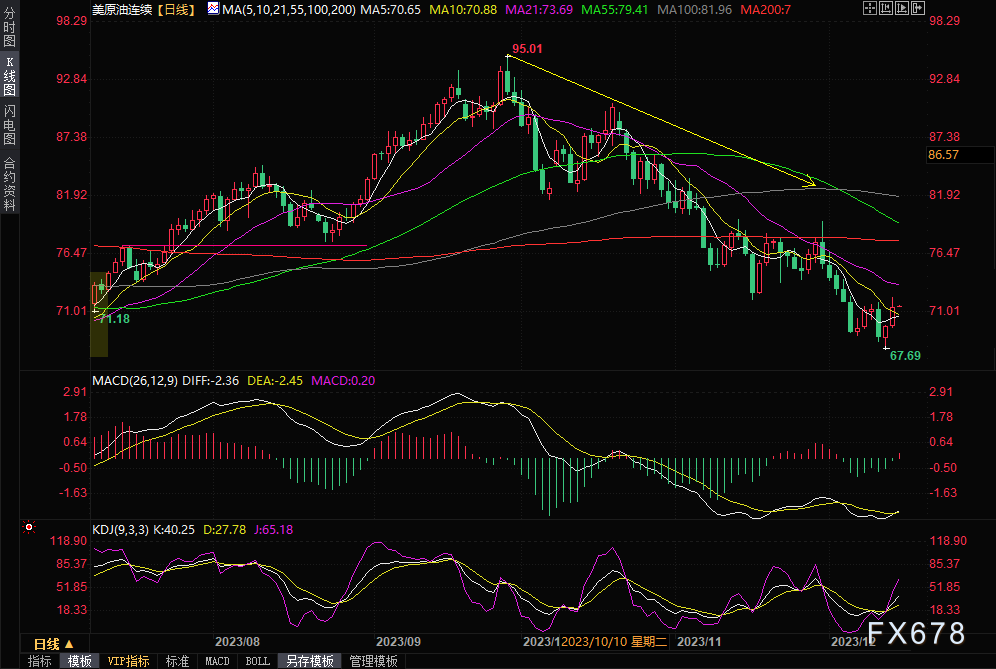Open the 闪电图 side tab
This screenshot has height=669, width=996.
(x=9, y=124)
